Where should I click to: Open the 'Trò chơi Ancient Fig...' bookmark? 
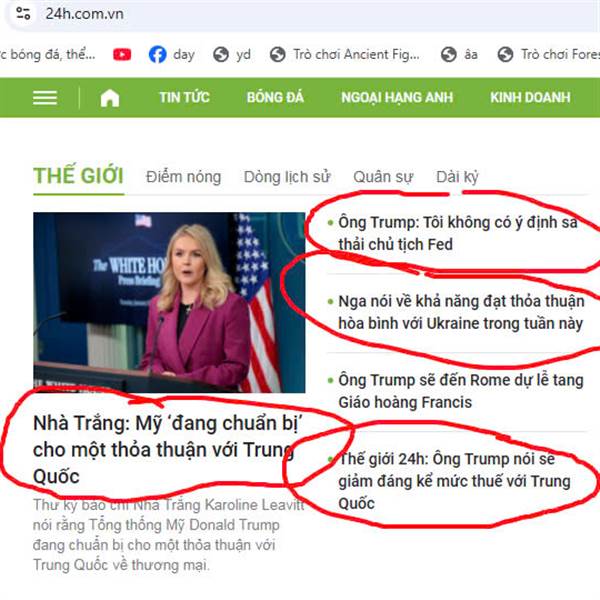[345, 54]
